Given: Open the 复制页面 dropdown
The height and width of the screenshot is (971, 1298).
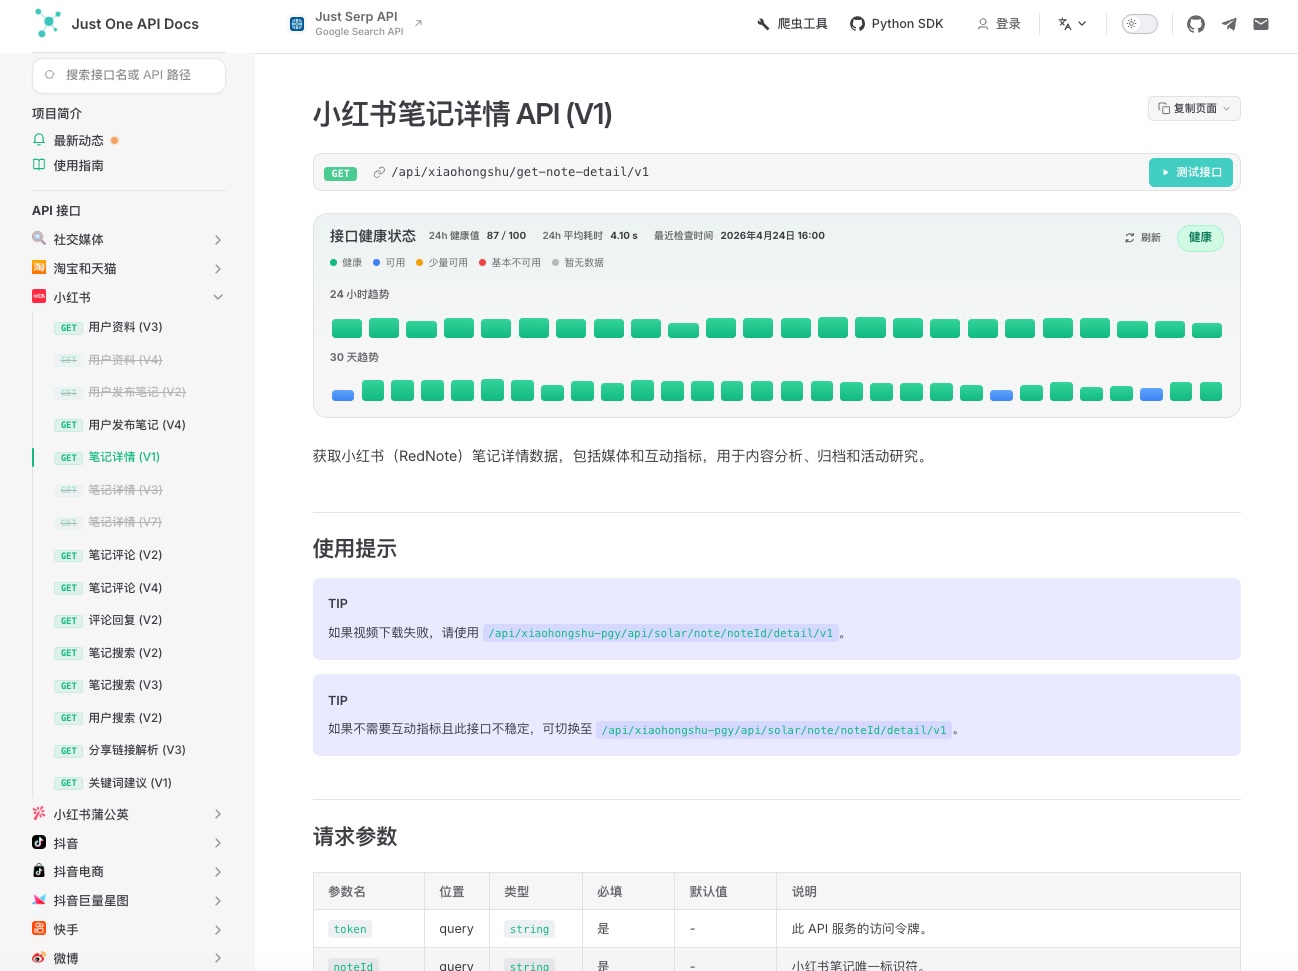Looking at the screenshot, I should (x=1194, y=108).
